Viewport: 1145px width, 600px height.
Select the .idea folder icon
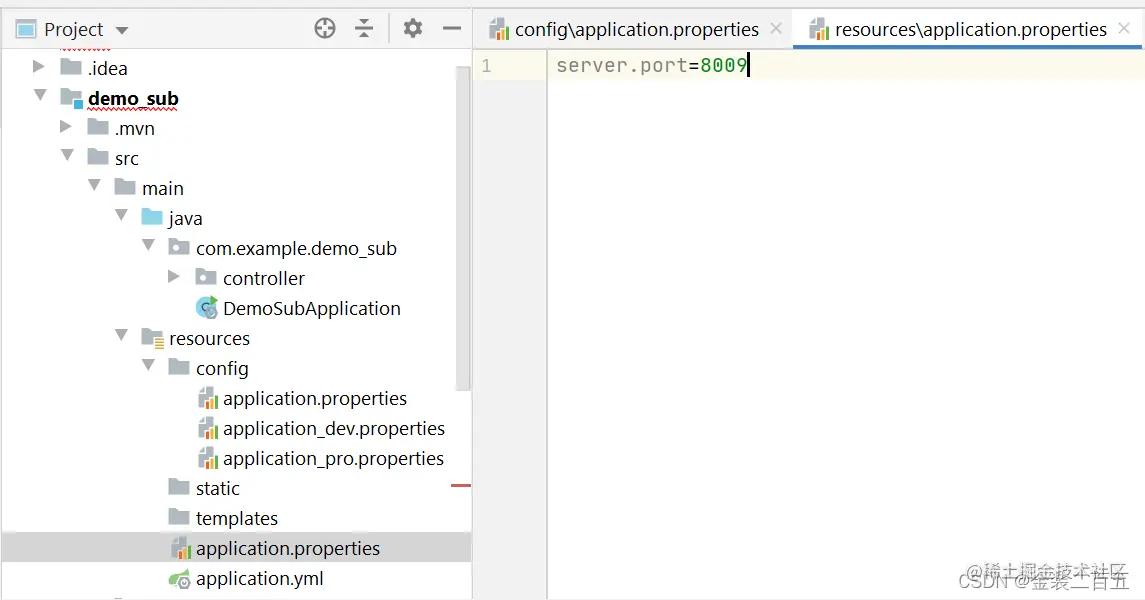(x=71, y=67)
